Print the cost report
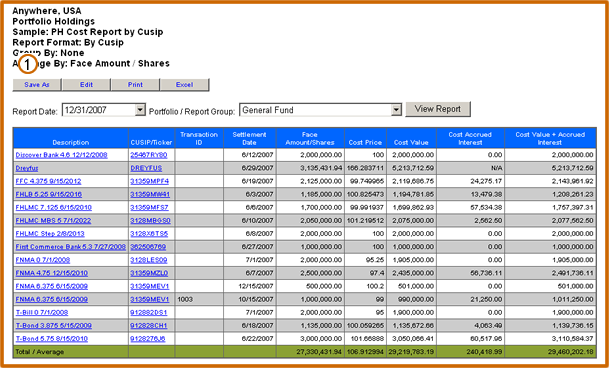This screenshot has width=609, height=368. click(x=135, y=85)
